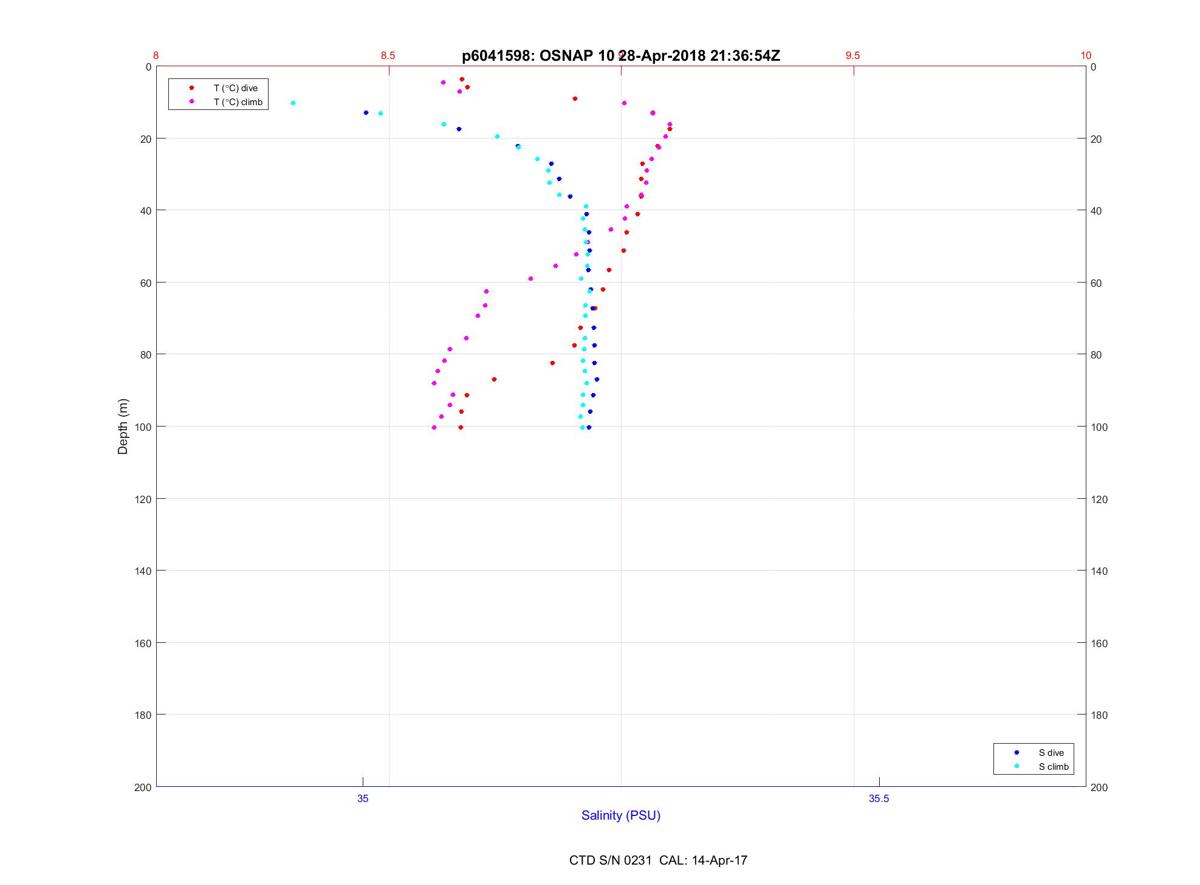
Task: Click the 'Salinity (PSU)' x-axis label
Action: tap(621, 816)
